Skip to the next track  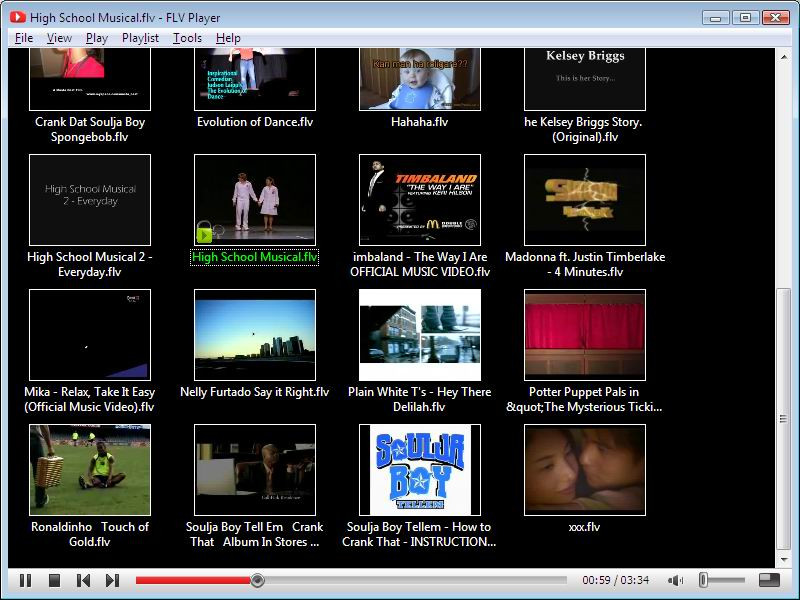coord(112,580)
